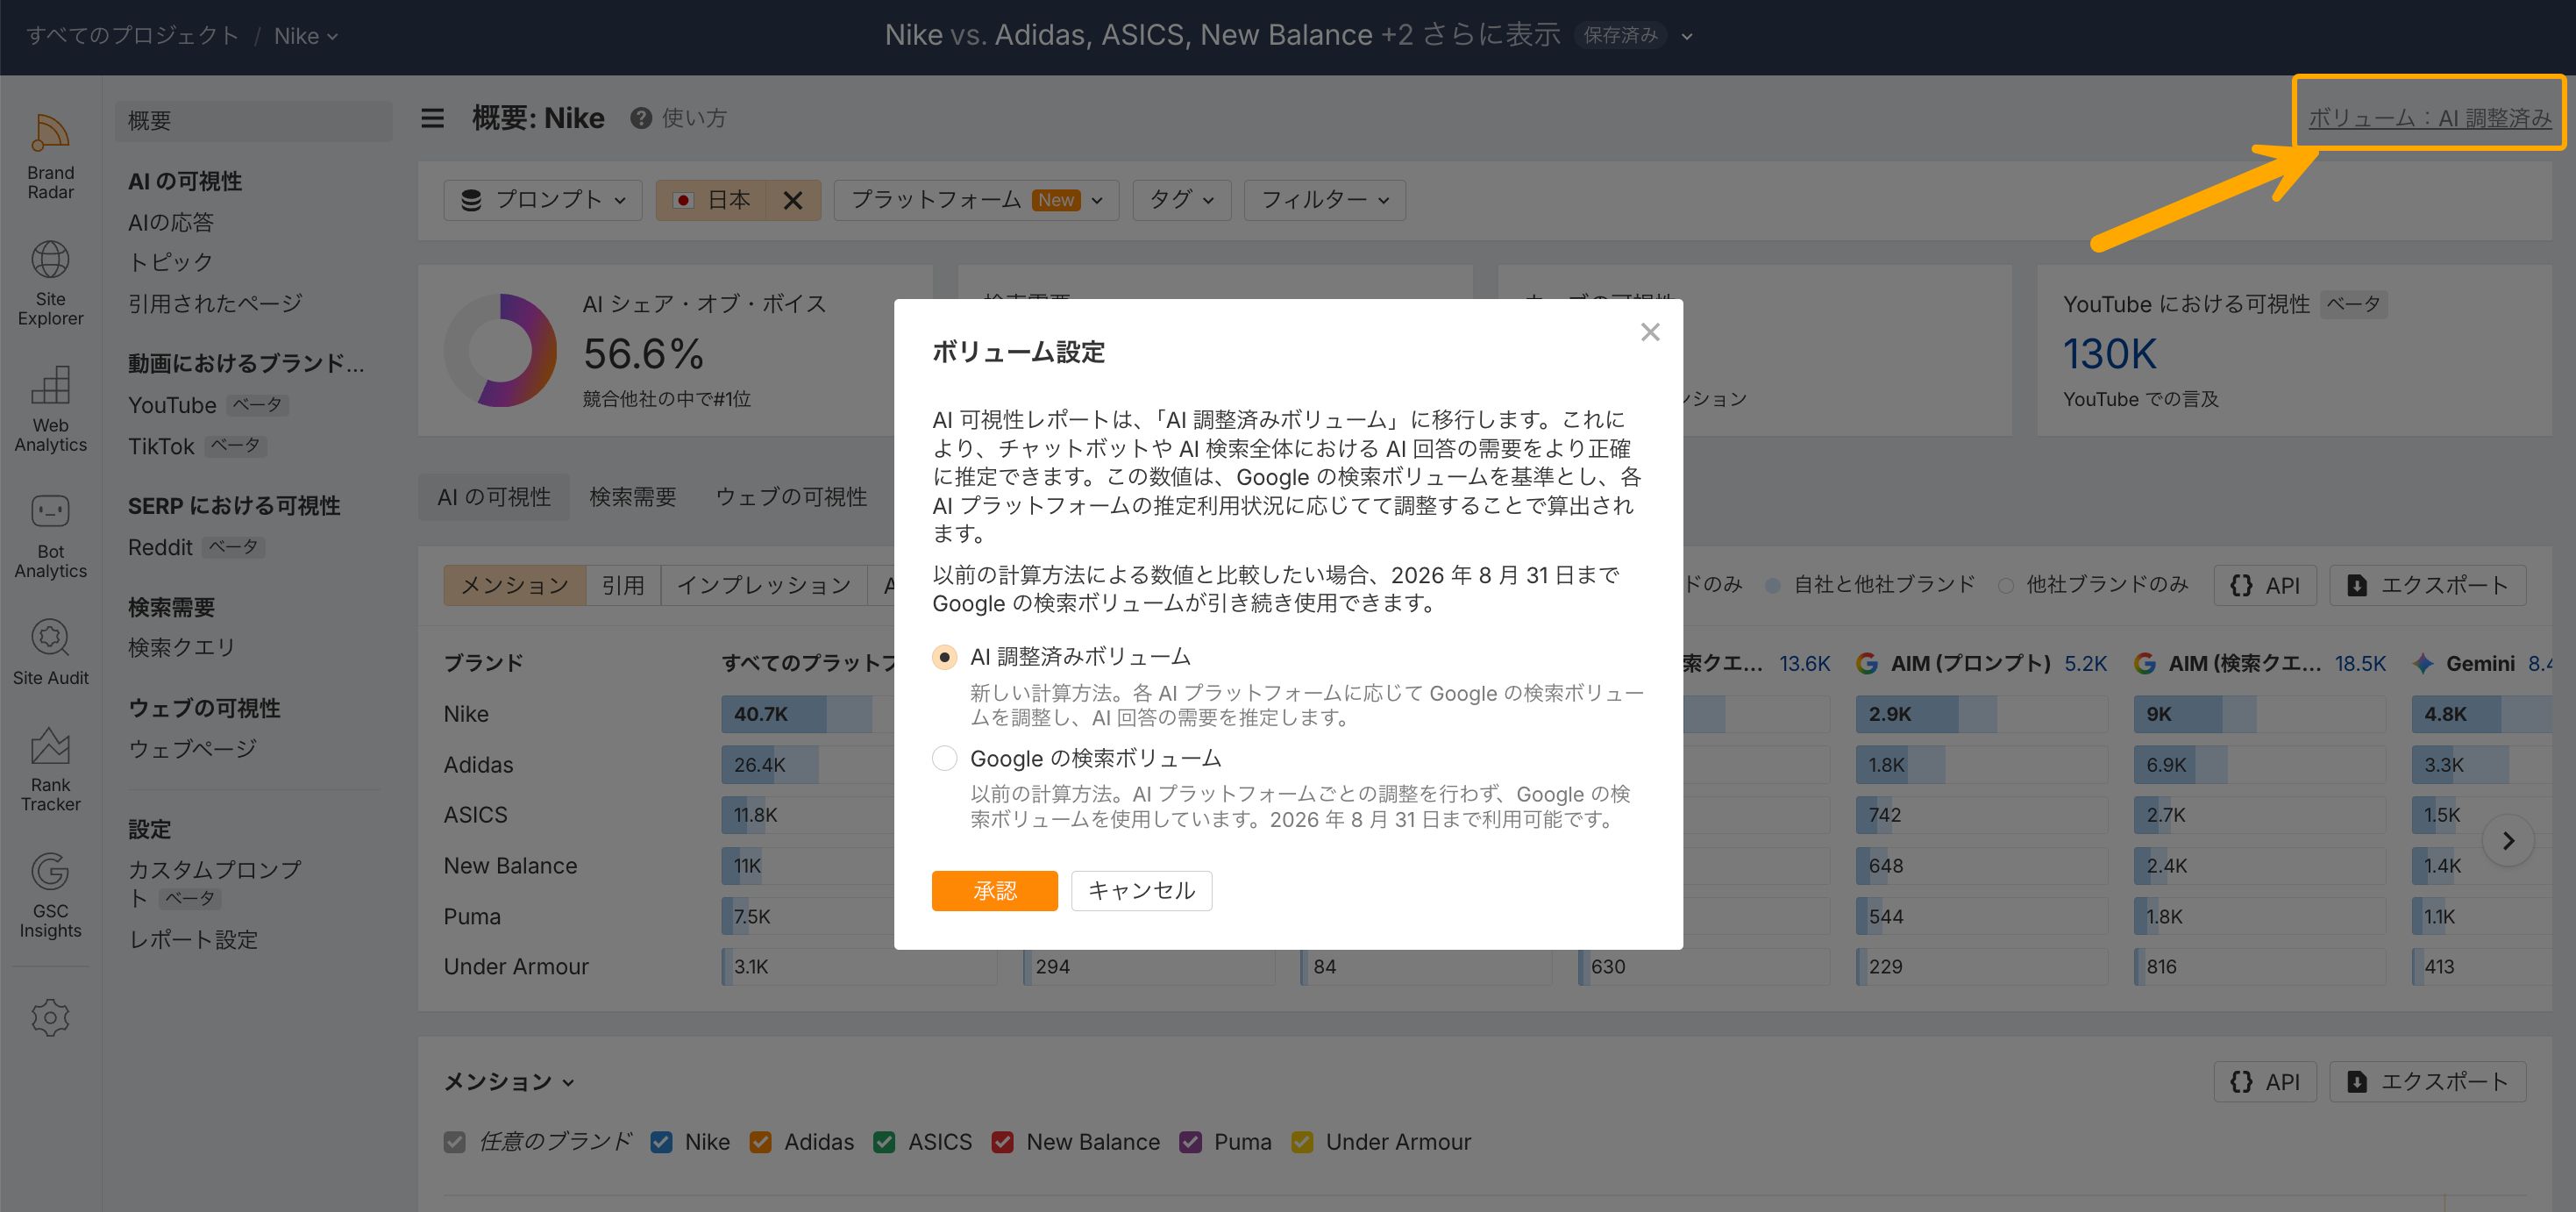Launch Site Audit tool icon
This screenshot has width=2576, height=1212.
point(50,652)
